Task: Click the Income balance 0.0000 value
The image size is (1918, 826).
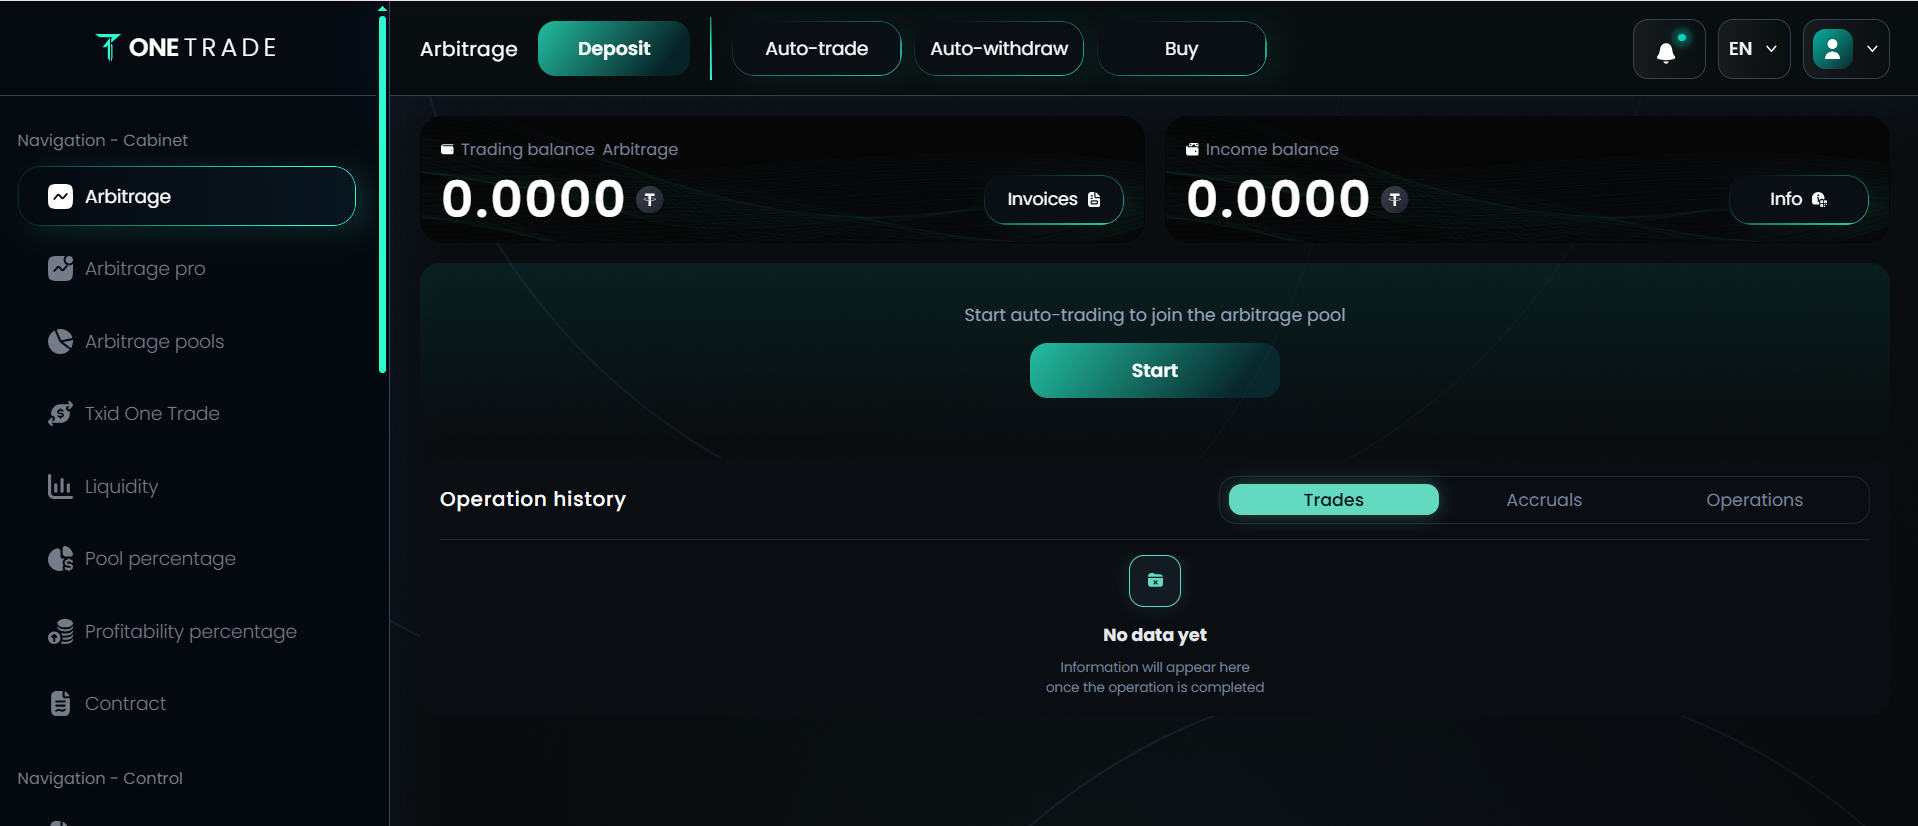Action: coord(1278,199)
